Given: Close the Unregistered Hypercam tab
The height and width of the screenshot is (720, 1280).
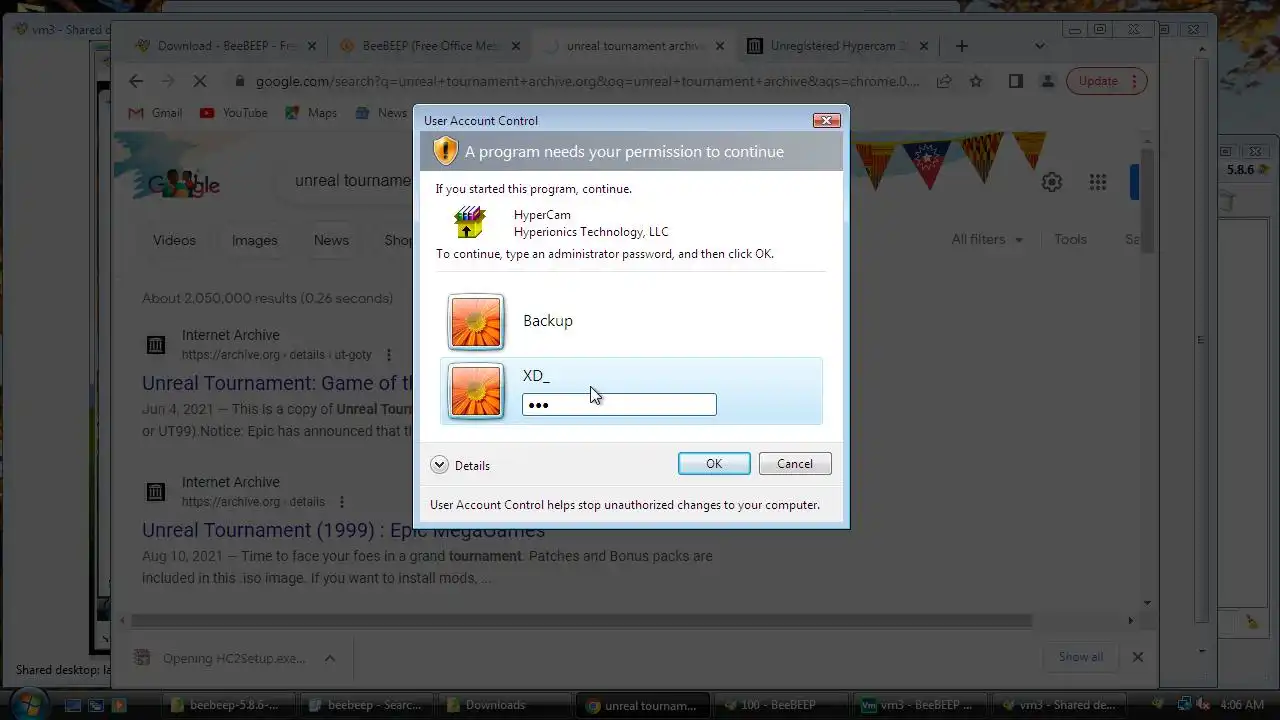Looking at the screenshot, I should (924, 46).
